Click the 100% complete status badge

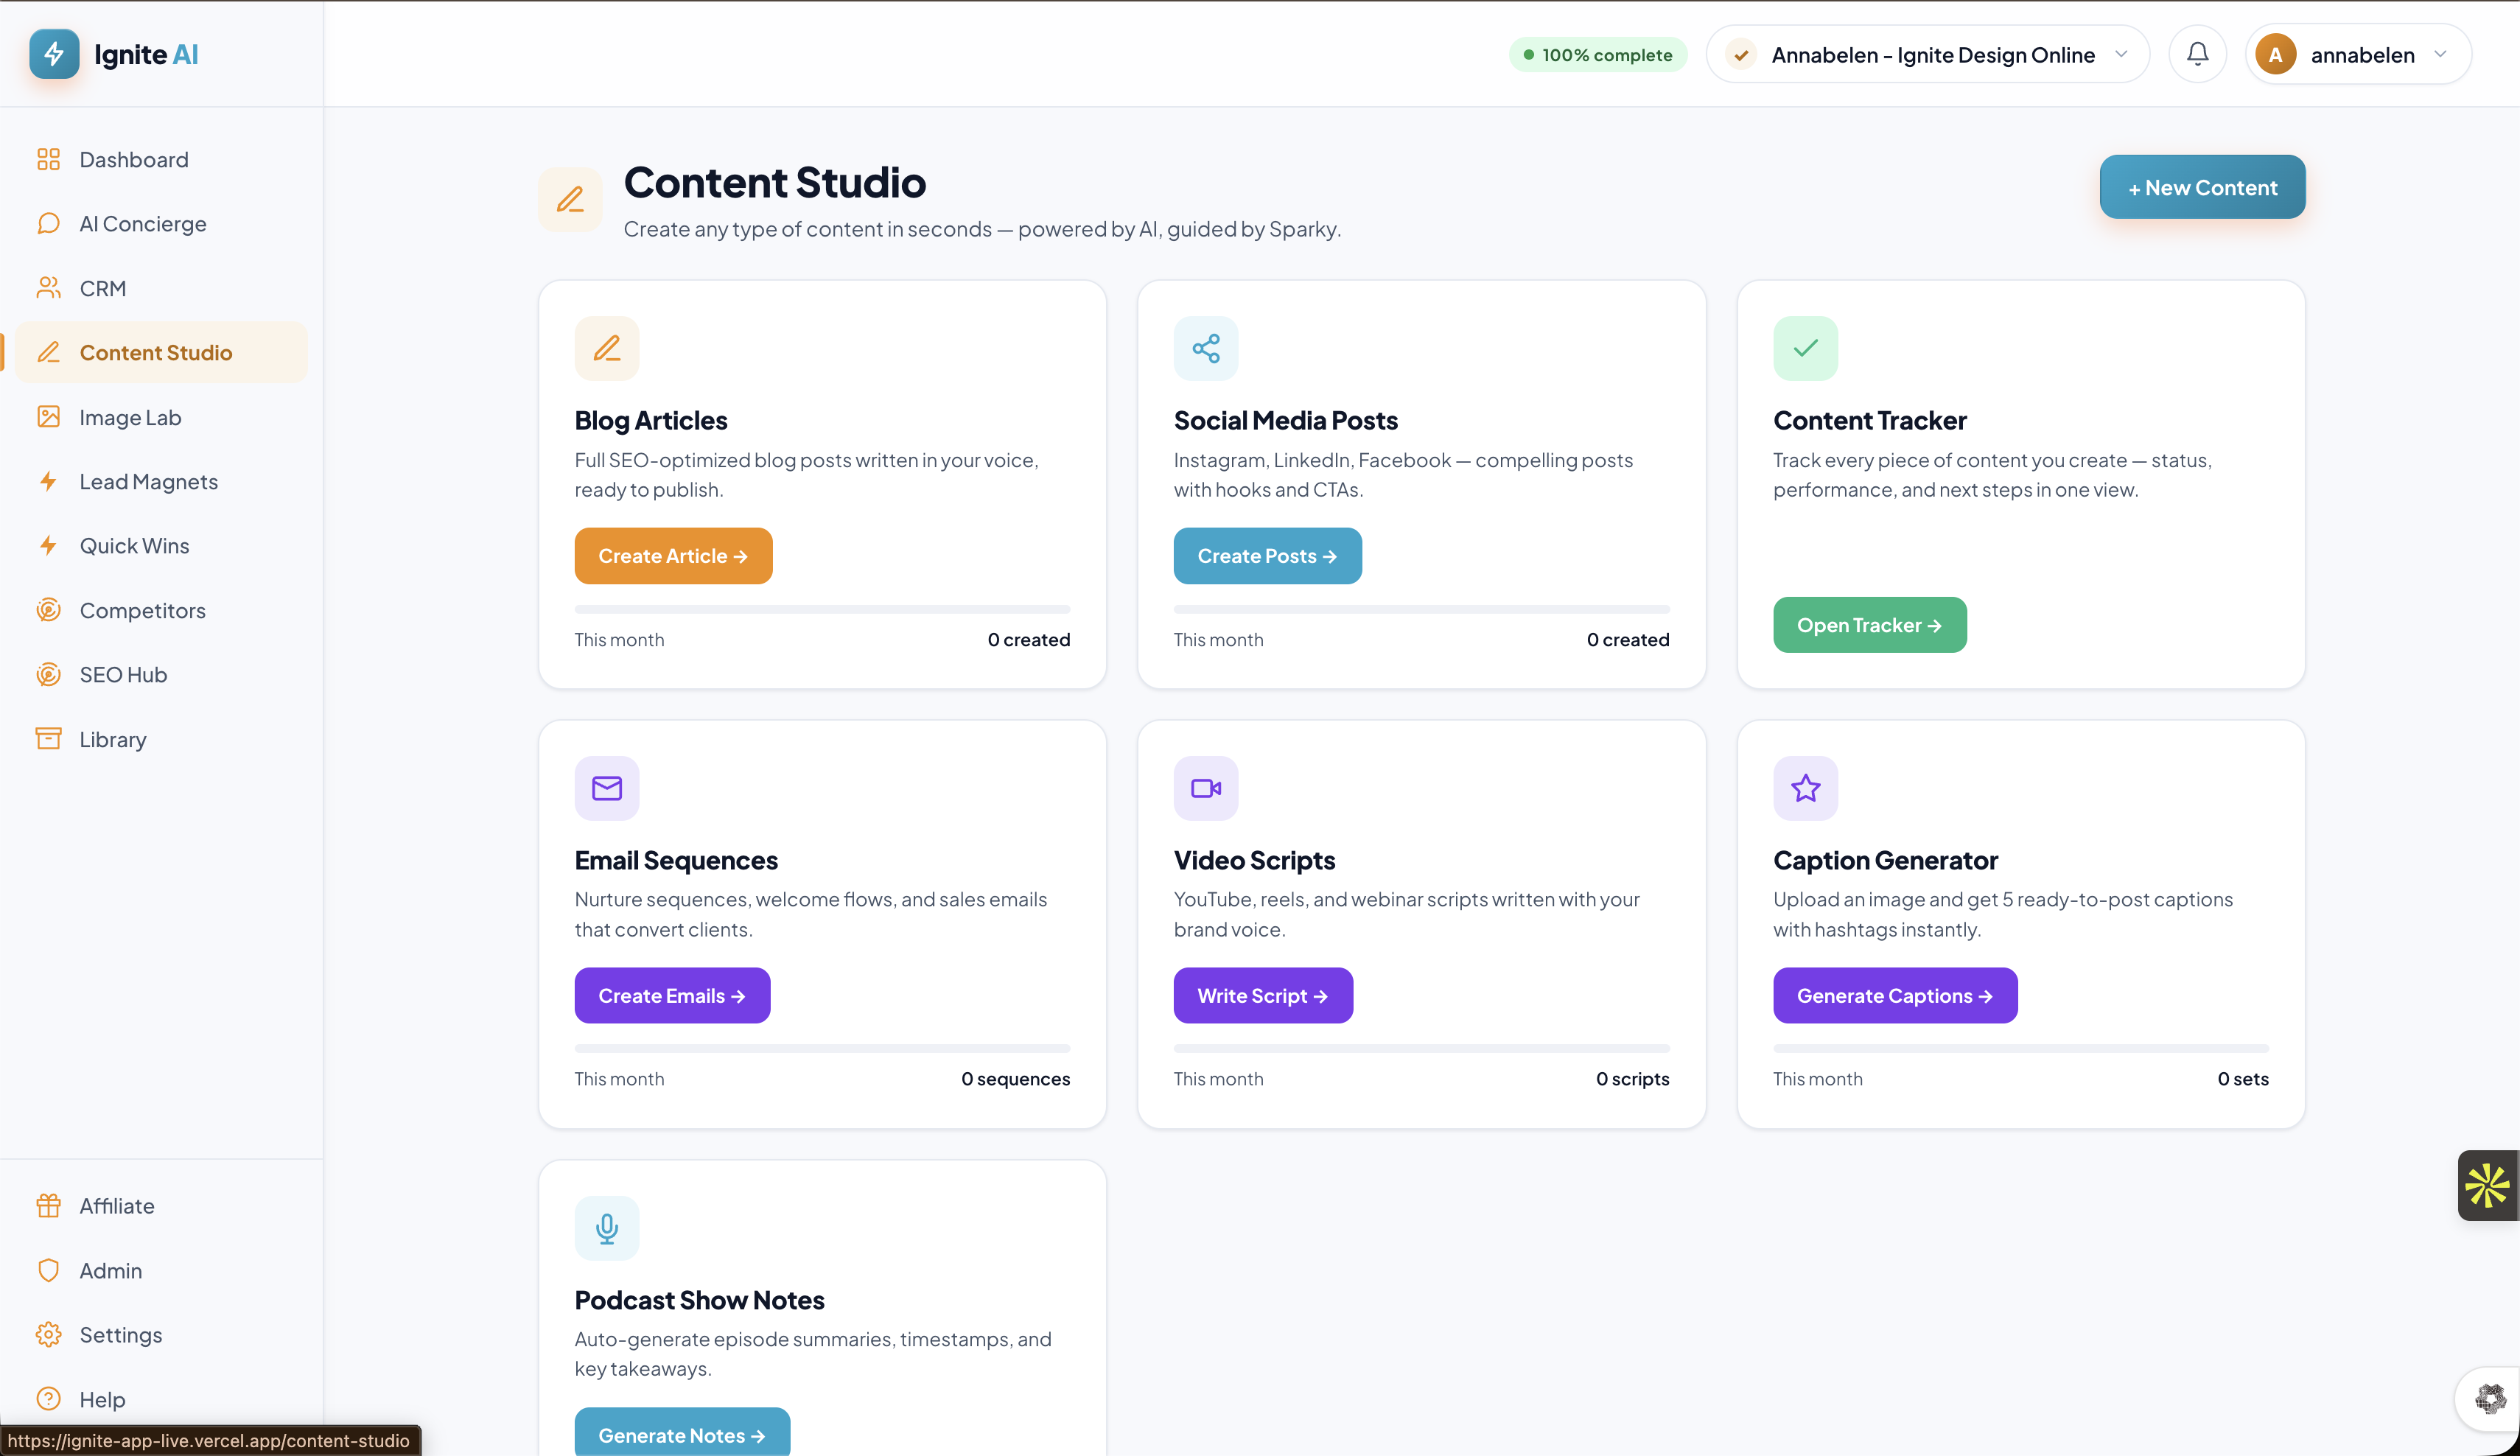click(1597, 55)
